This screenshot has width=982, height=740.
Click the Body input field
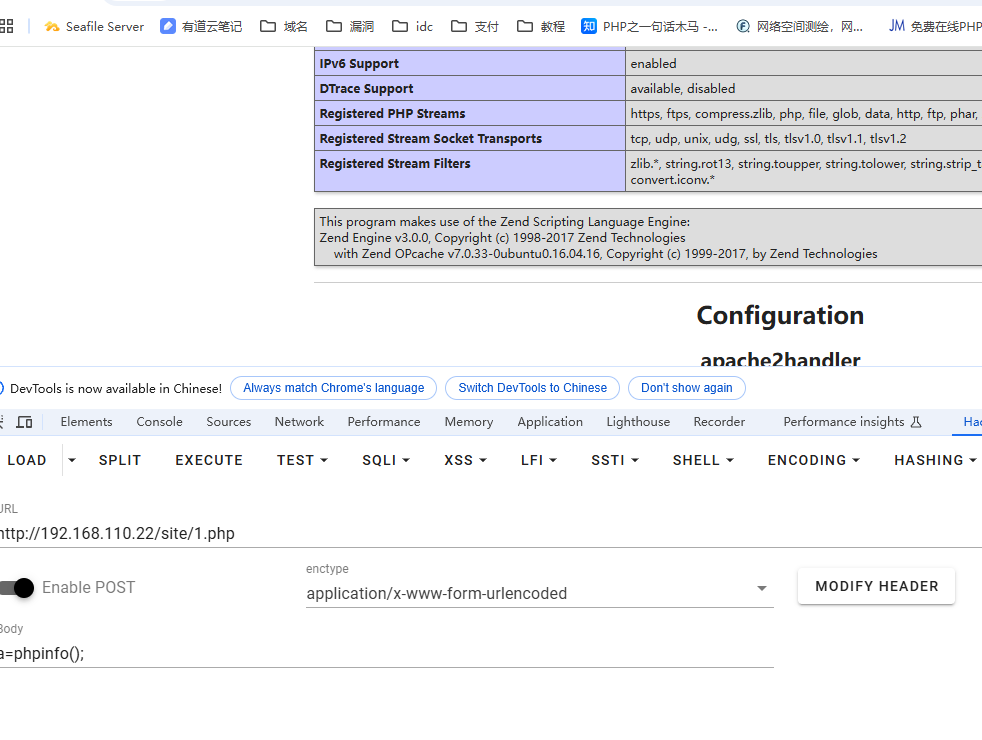click(x=386, y=653)
